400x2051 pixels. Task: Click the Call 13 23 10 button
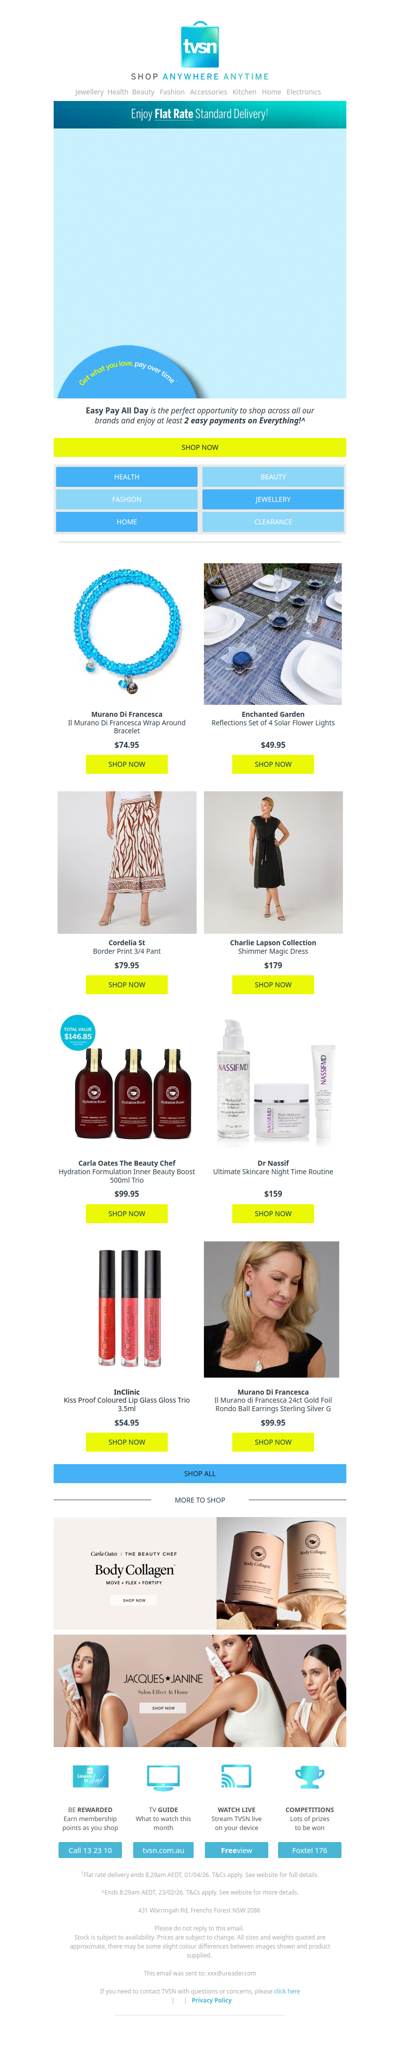click(90, 1850)
